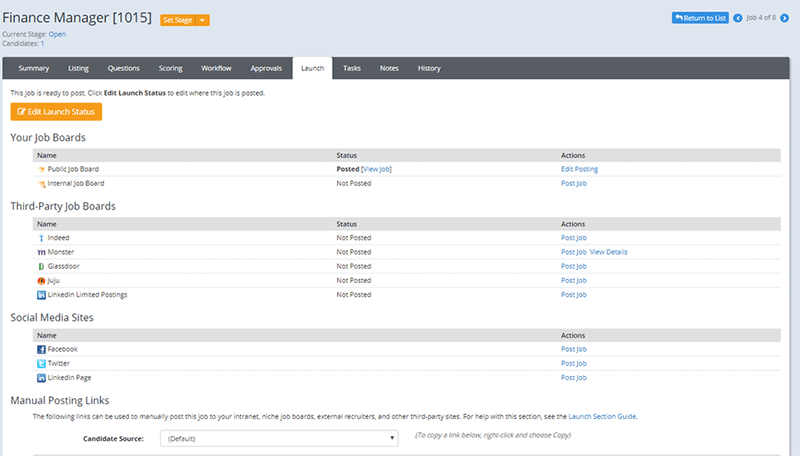The height and width of the screenshot is (456, 800).
Task: Click the Facebook icon
Action: click(x=41, y=349)
